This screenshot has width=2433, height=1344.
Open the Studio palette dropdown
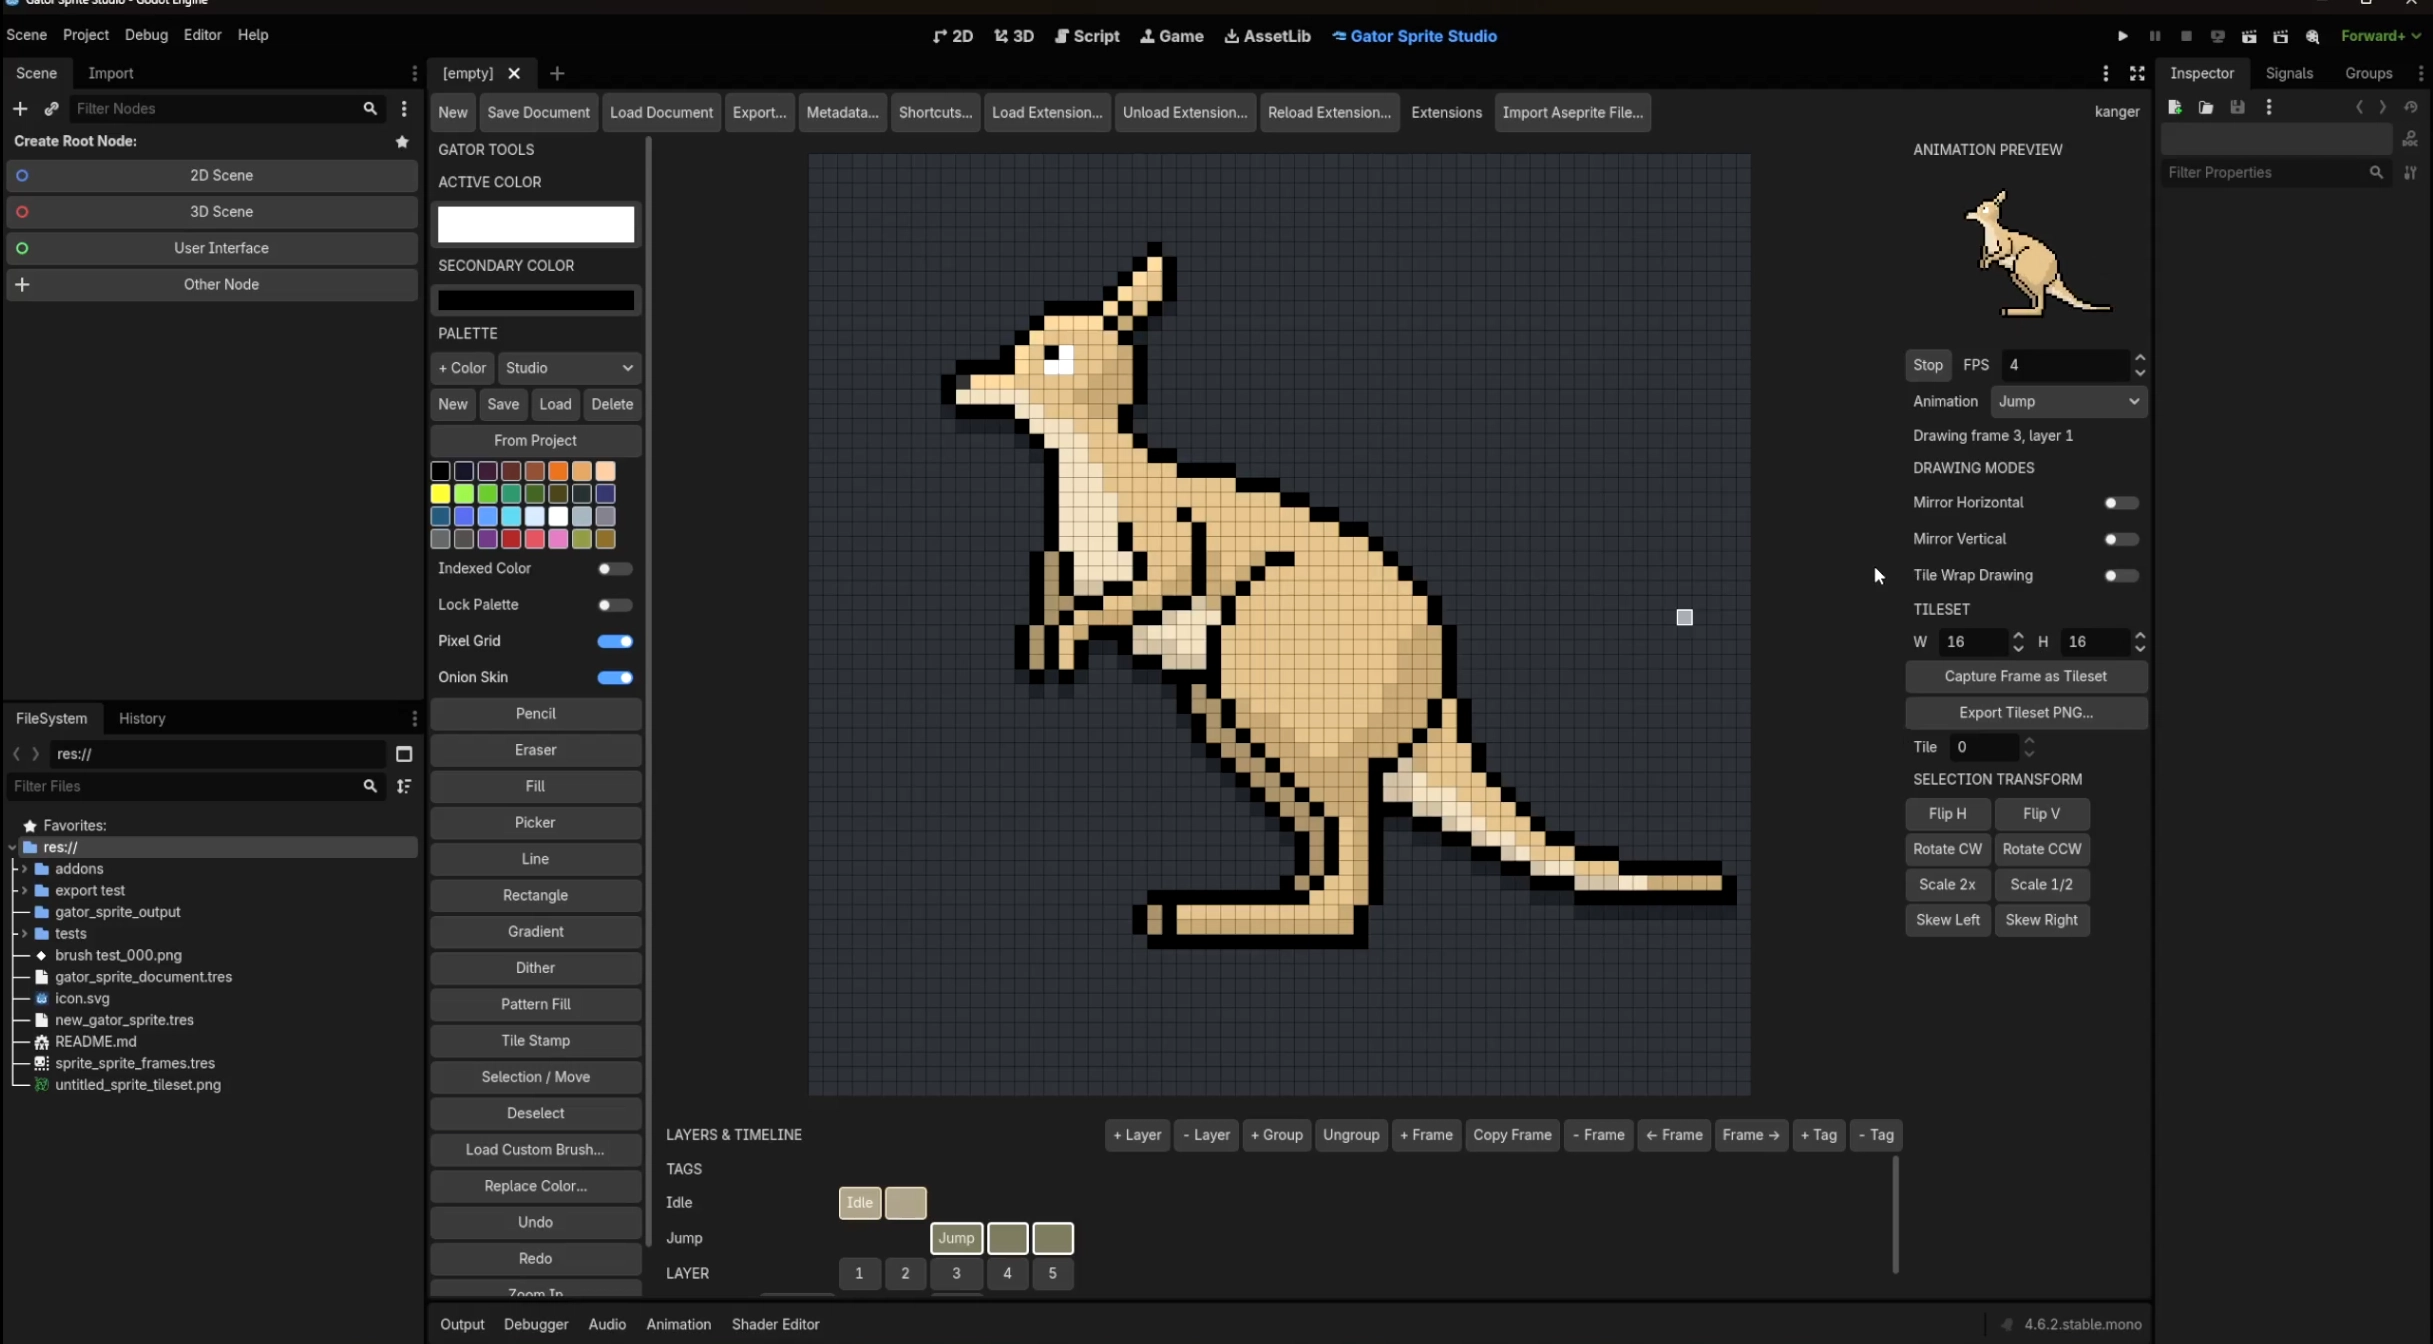click(569, 368)
